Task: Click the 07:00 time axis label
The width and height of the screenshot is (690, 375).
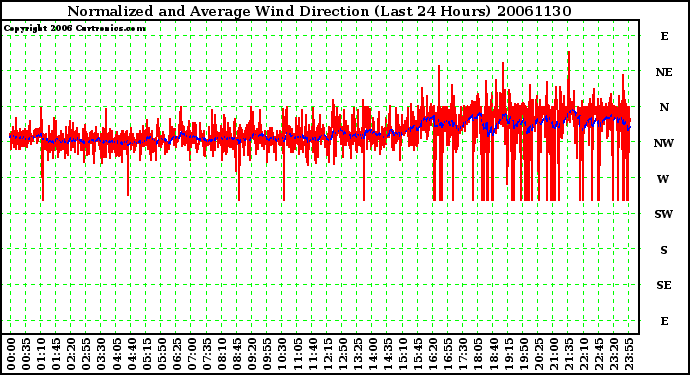Action: (192, 354)
